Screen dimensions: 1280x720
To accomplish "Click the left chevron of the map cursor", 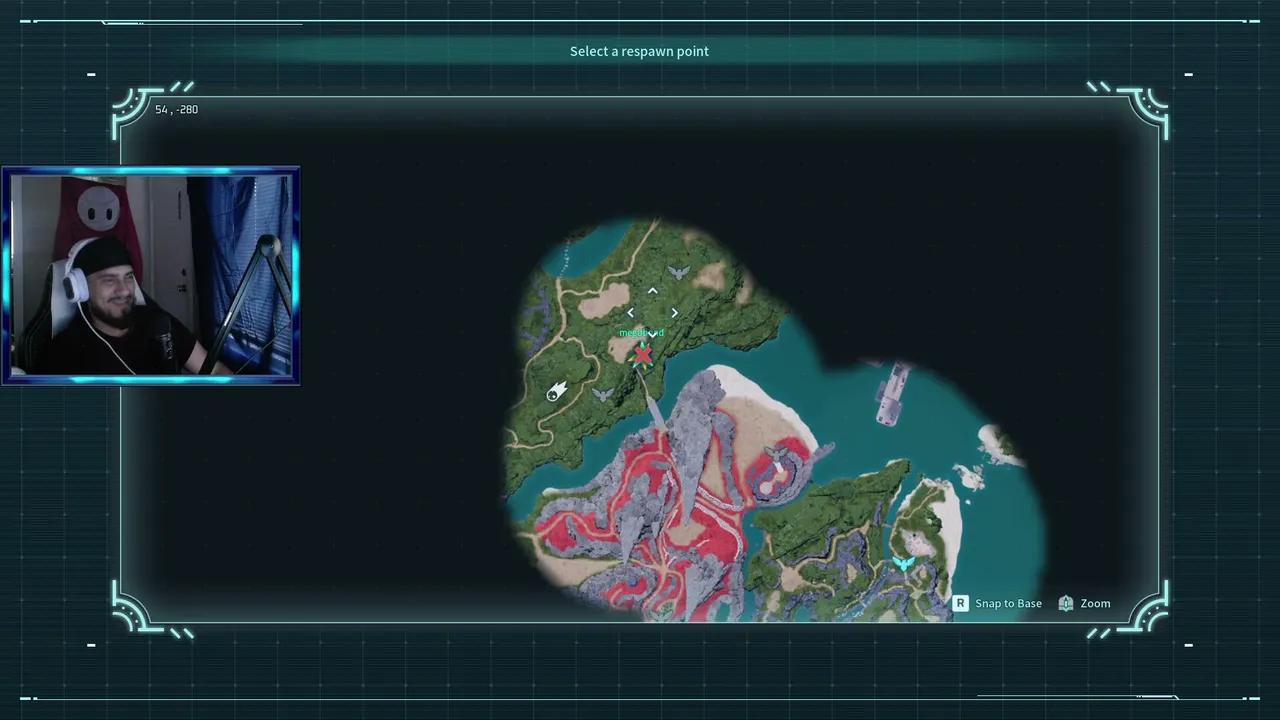I will point(630,313).
